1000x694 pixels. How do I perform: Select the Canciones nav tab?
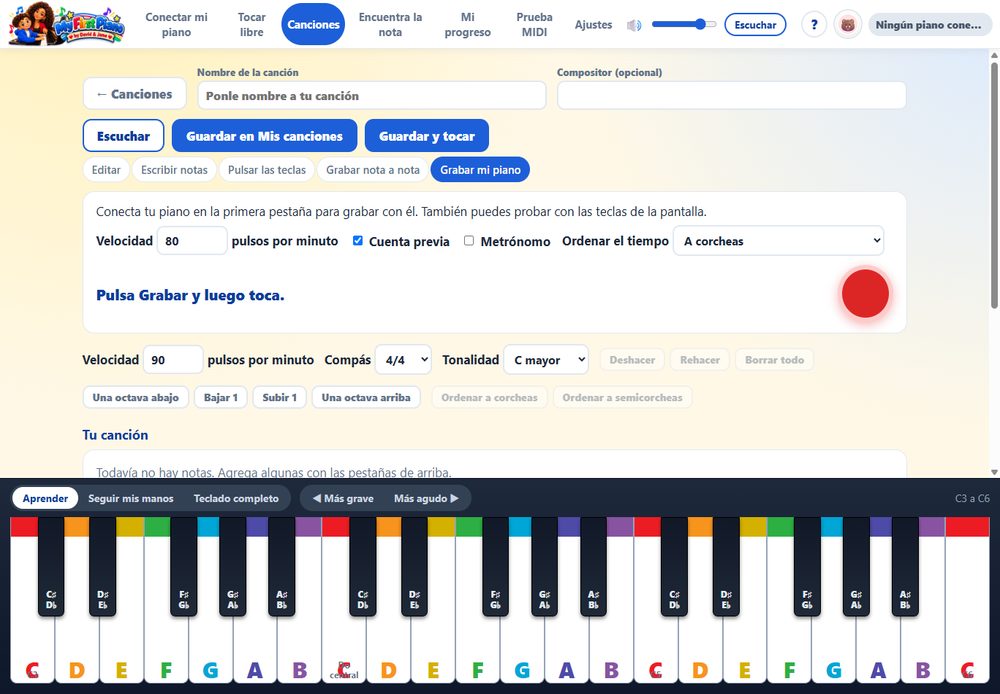(x=313, y=24)
